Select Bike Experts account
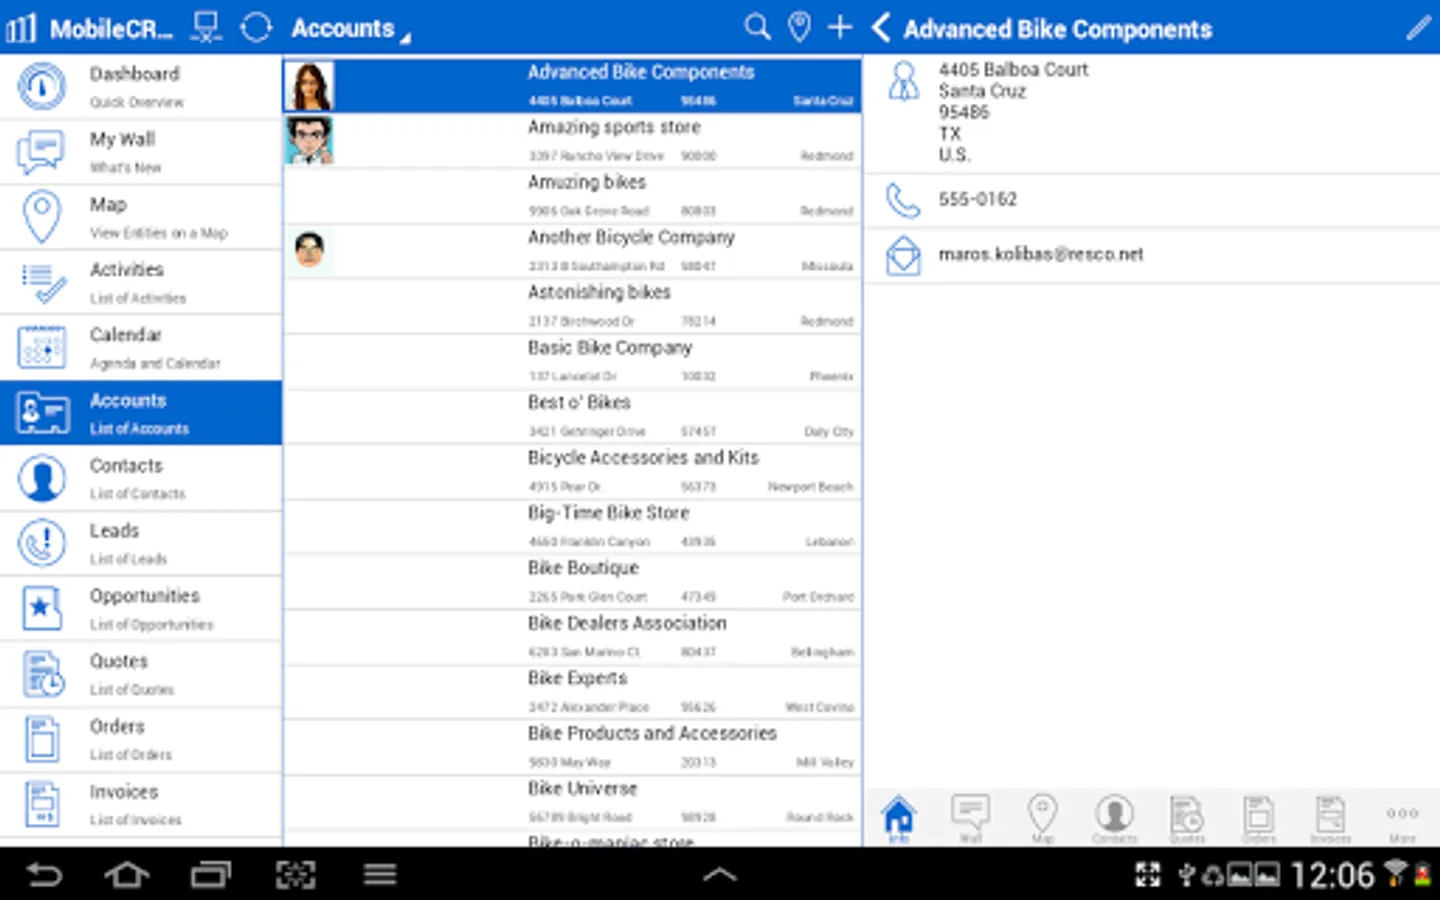Screen dimensions: 1440x900 click(572, 691)
